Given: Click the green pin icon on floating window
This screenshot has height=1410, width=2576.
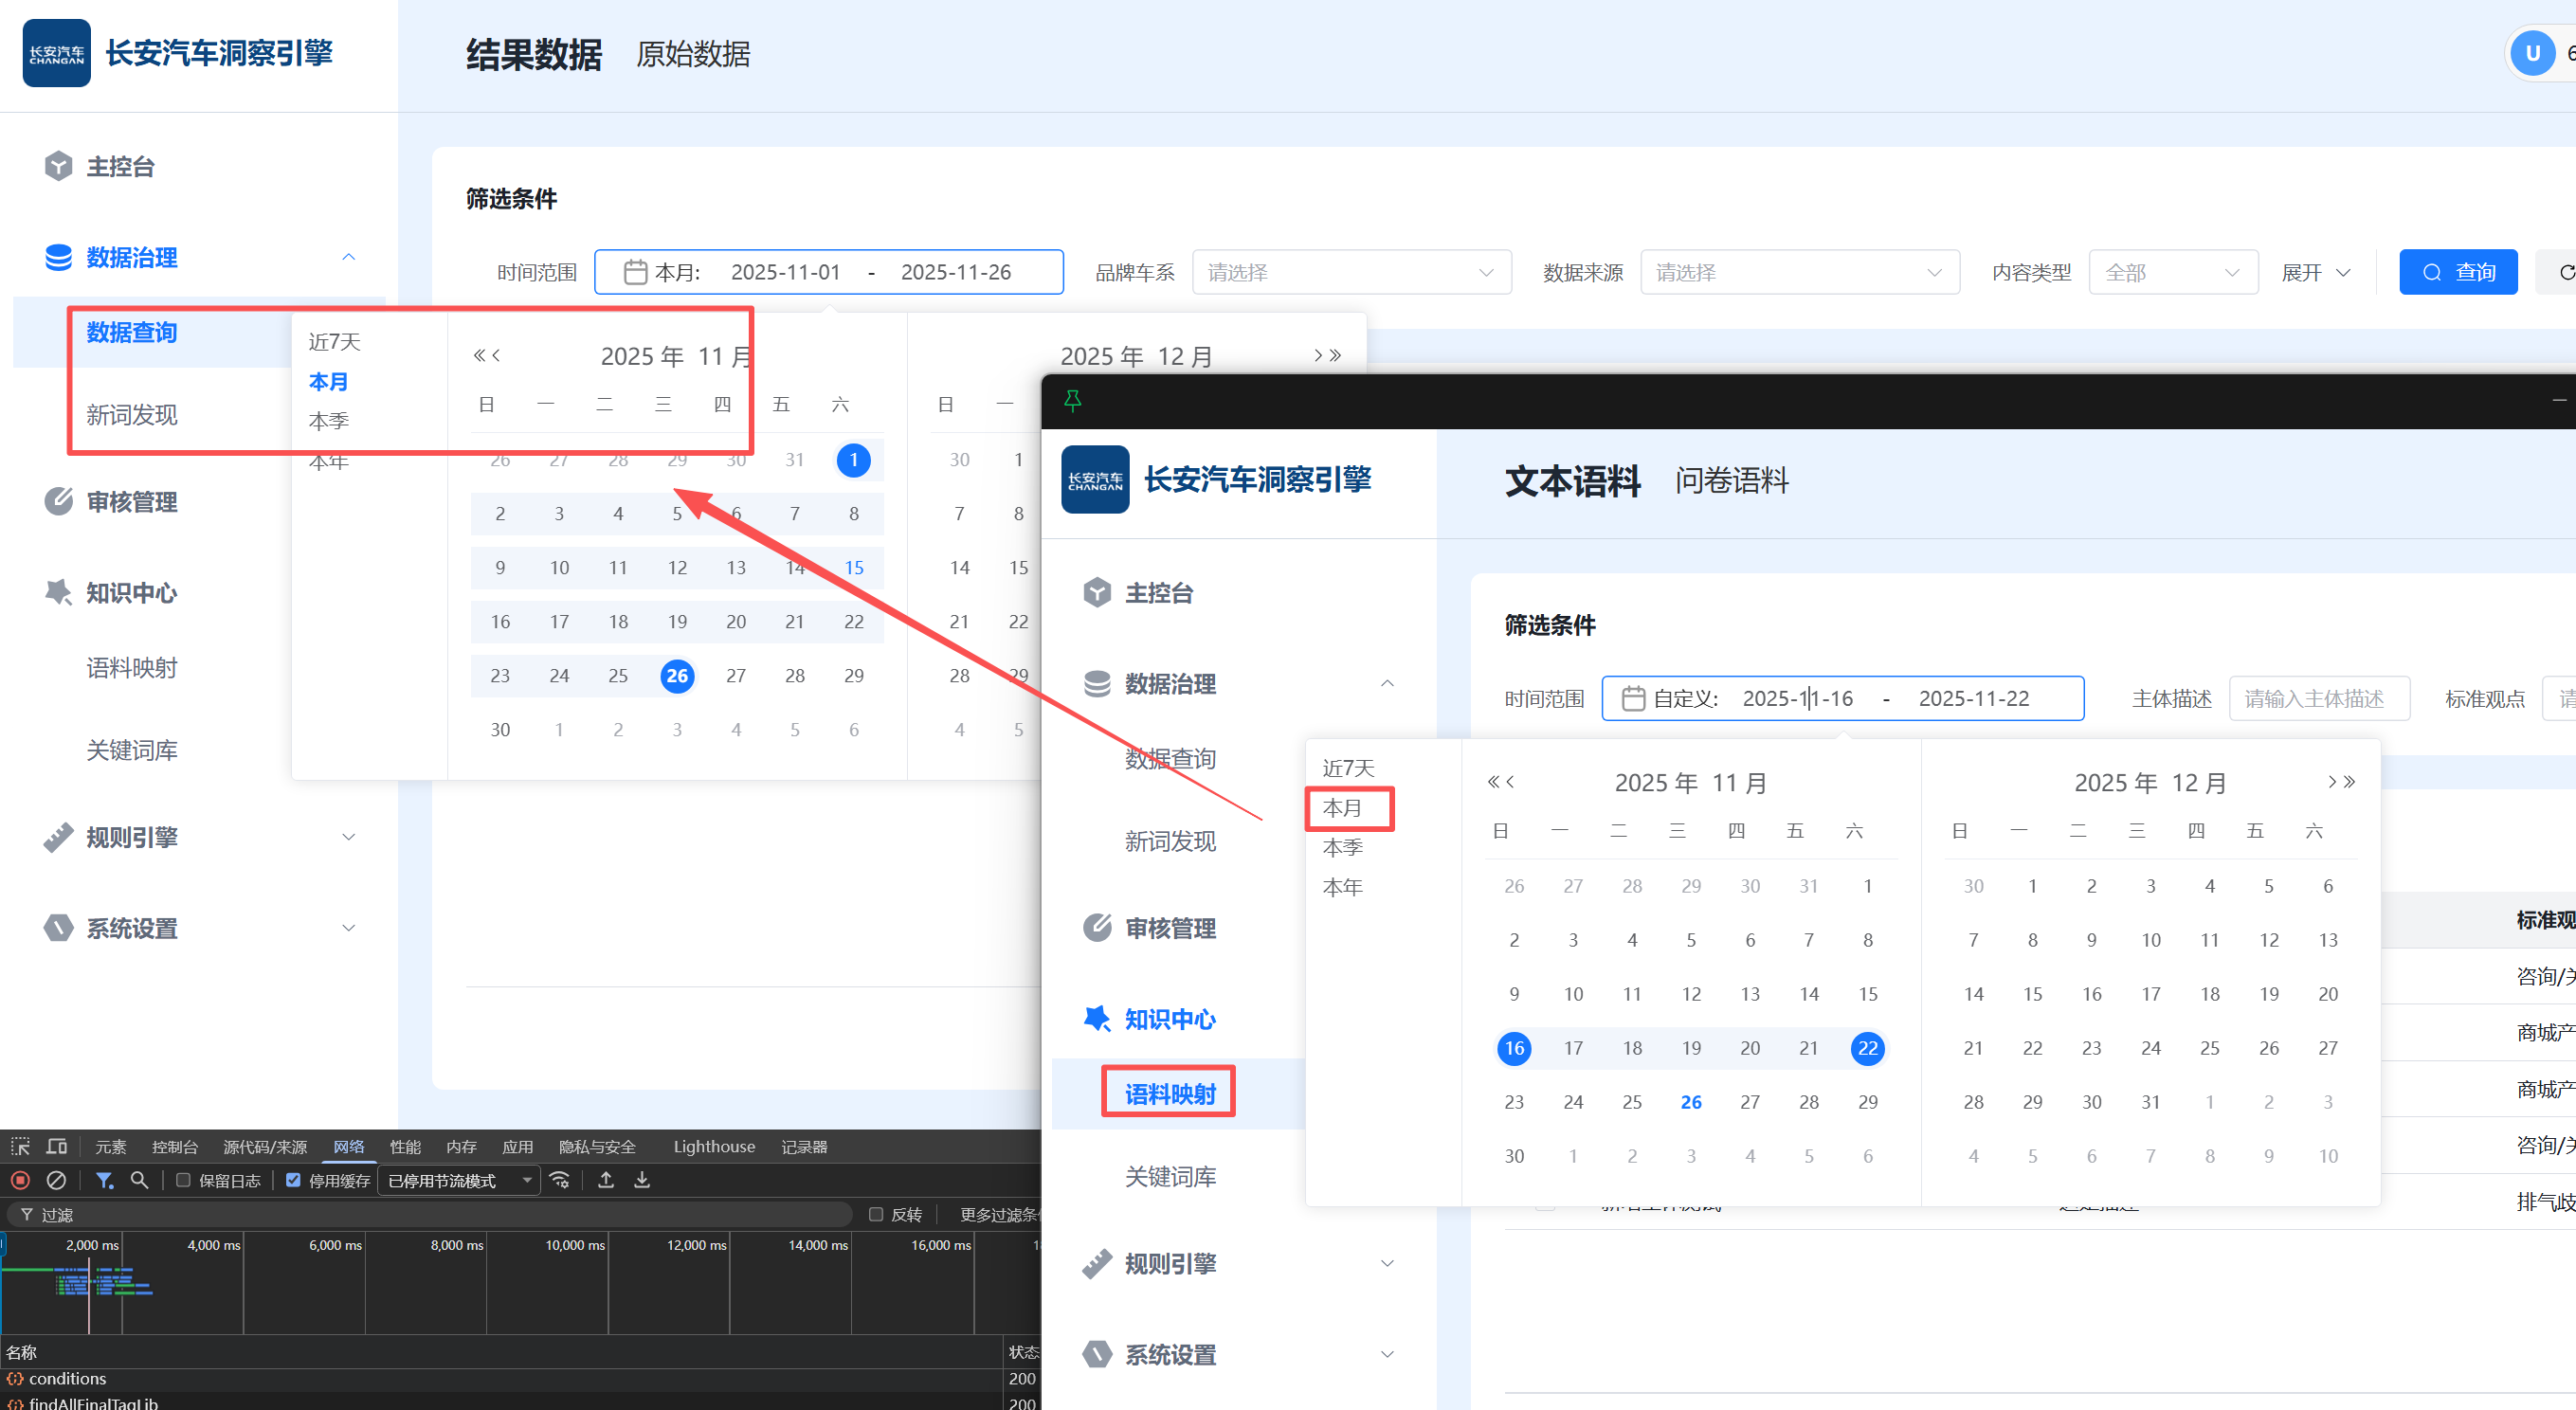Looking at the screenshot, I should tap(1072, 401).
